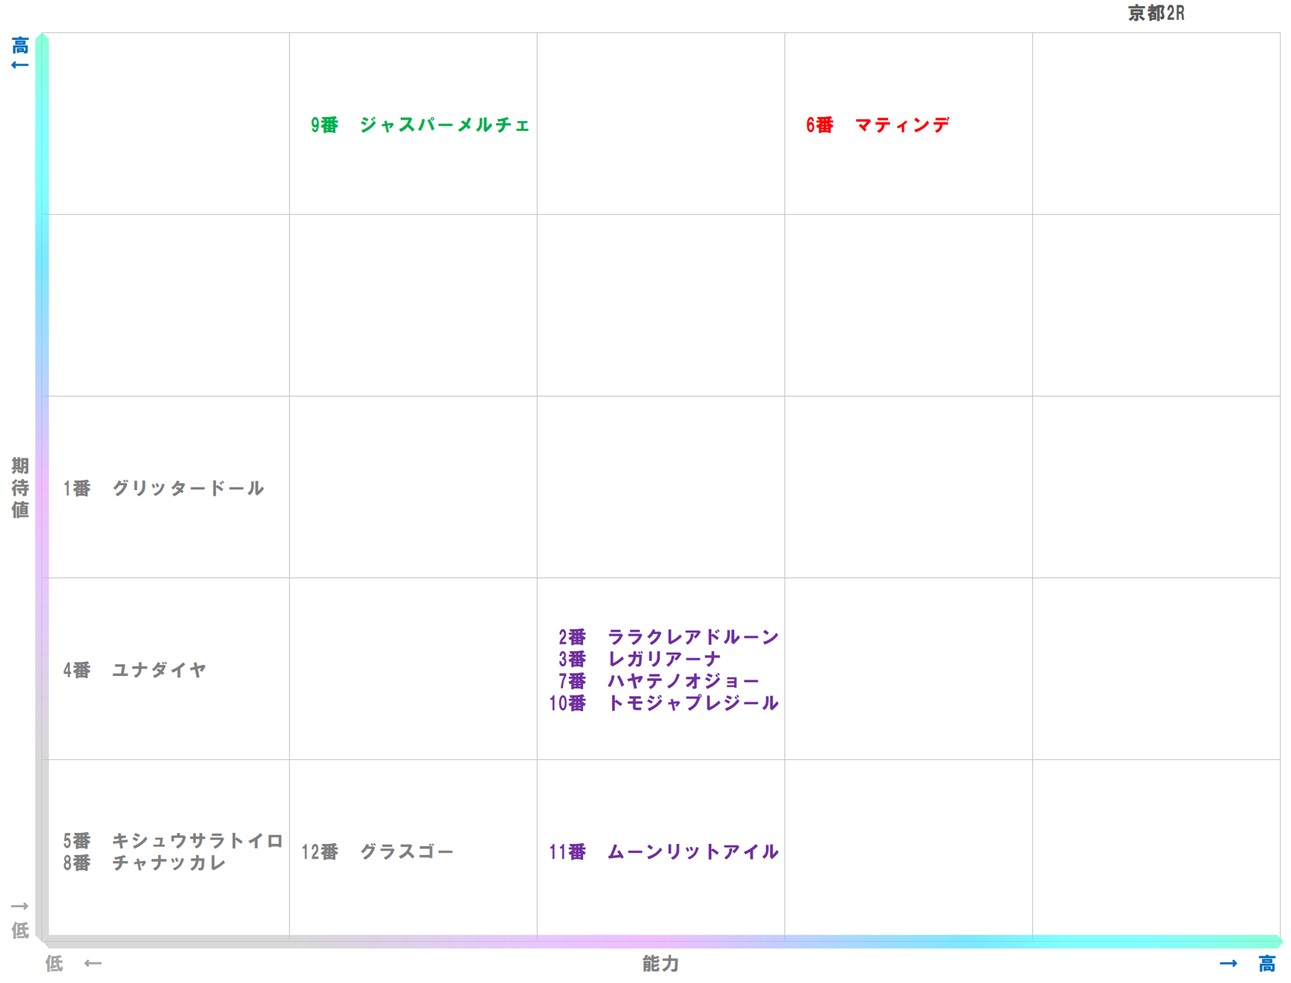Click the 期待値 vertical axis label
The image size is (1291, 983).
pos(20,488)
